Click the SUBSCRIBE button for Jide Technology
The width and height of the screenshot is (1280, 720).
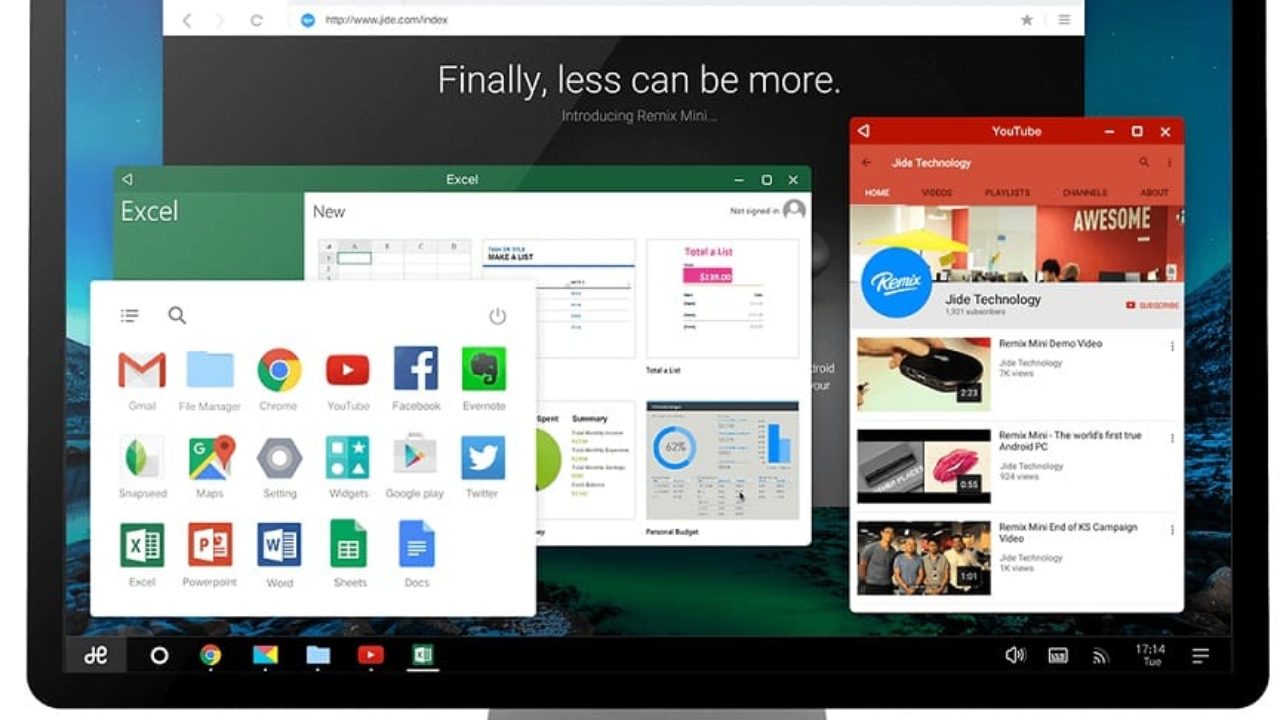coord(1152,305)
